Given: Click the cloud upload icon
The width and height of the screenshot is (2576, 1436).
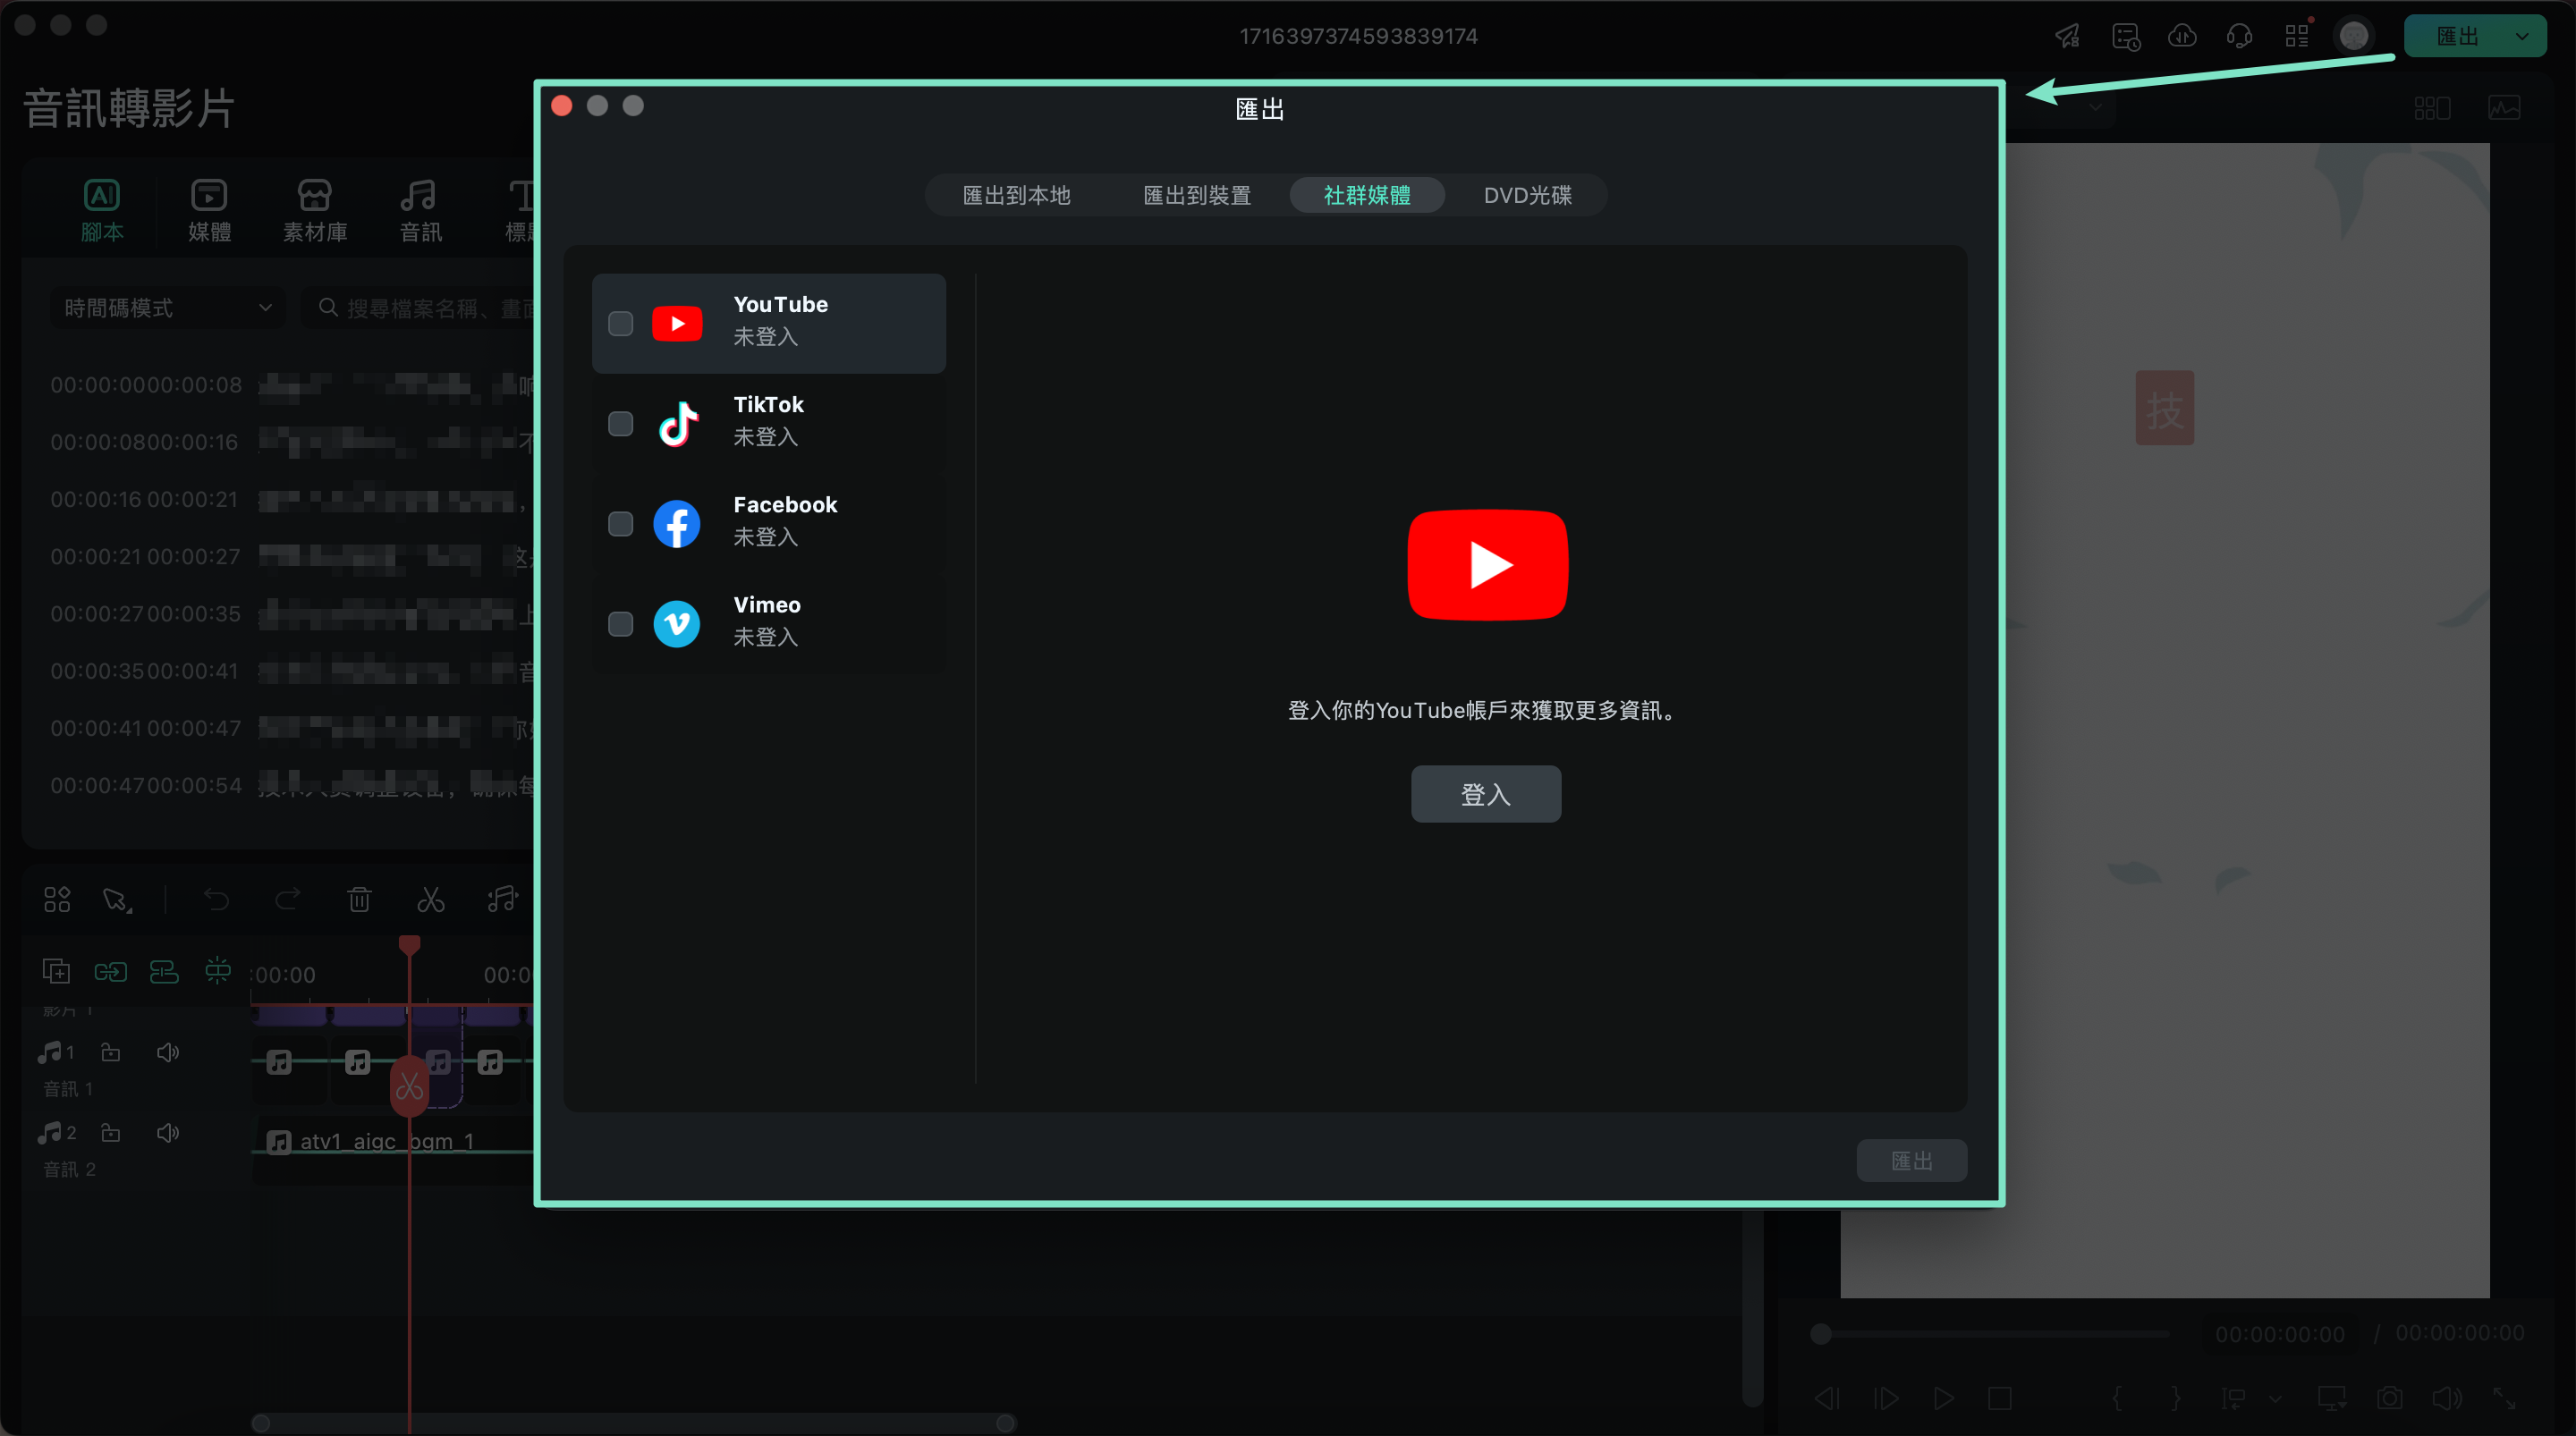Looking at the screenshot, I should [2182, 36].
